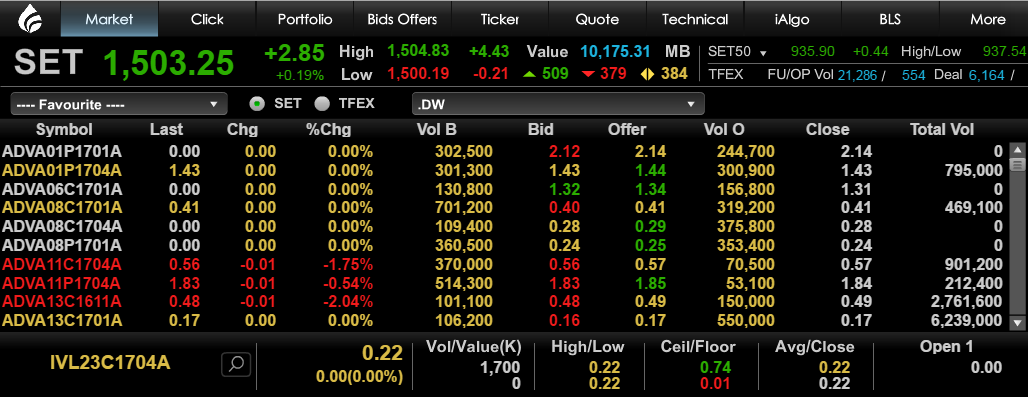Image resolution: width=1028 pixels, height=397 pixels.
Task: Click the ceiling price 0.74
Action: point(716,368)
